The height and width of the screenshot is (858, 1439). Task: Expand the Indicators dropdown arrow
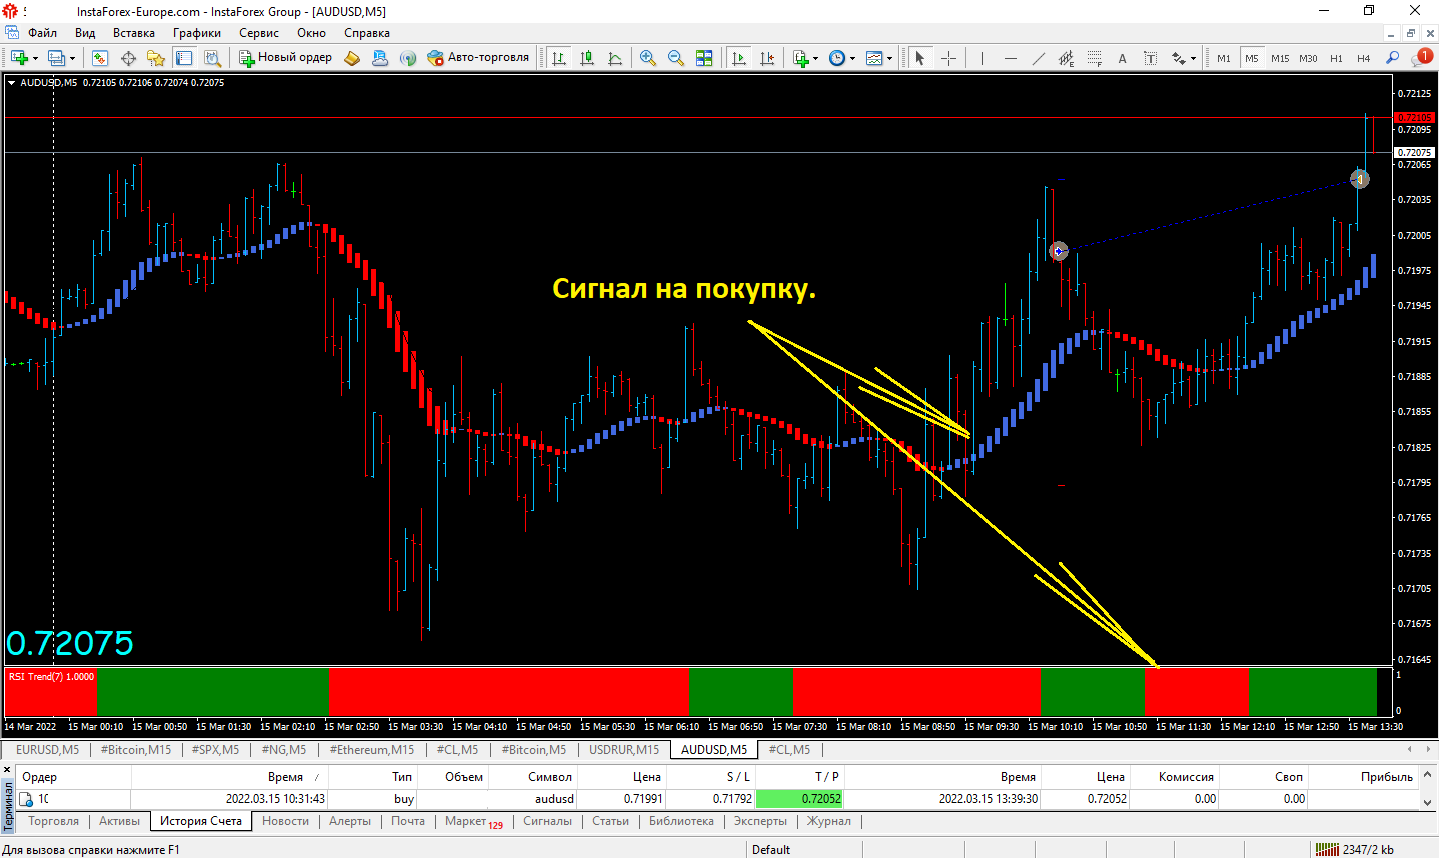[816, 58]
